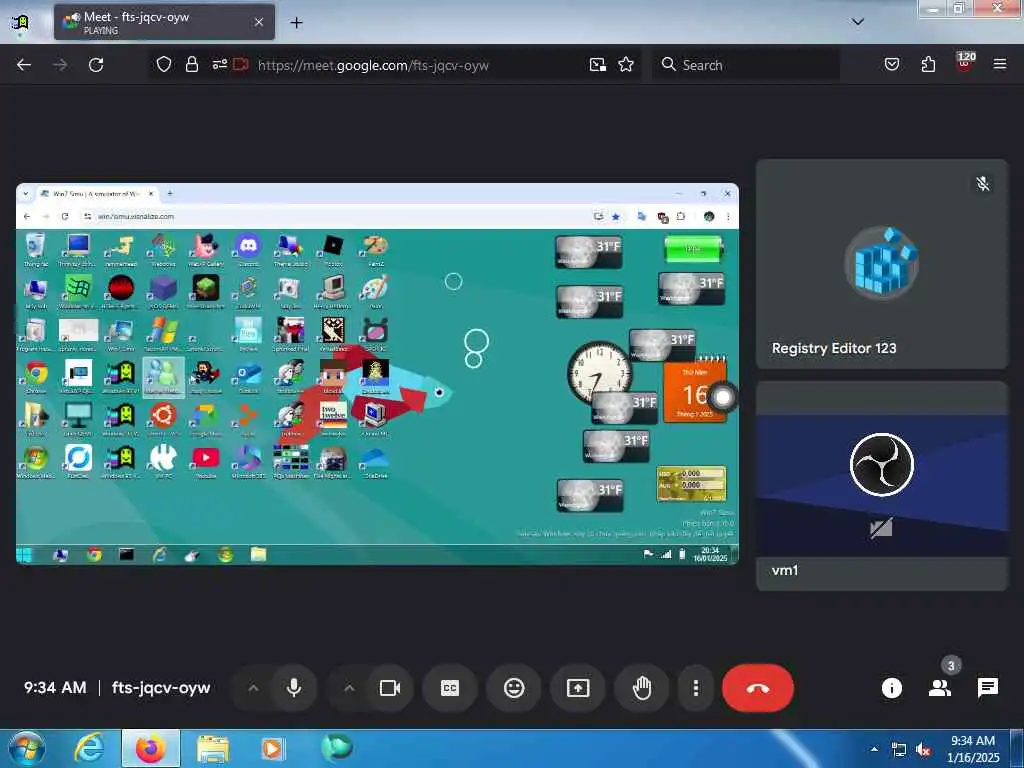Click tab search chevron in shared Chrome window
Viewport: 1024px width, 768px height.
pos(26,194)
